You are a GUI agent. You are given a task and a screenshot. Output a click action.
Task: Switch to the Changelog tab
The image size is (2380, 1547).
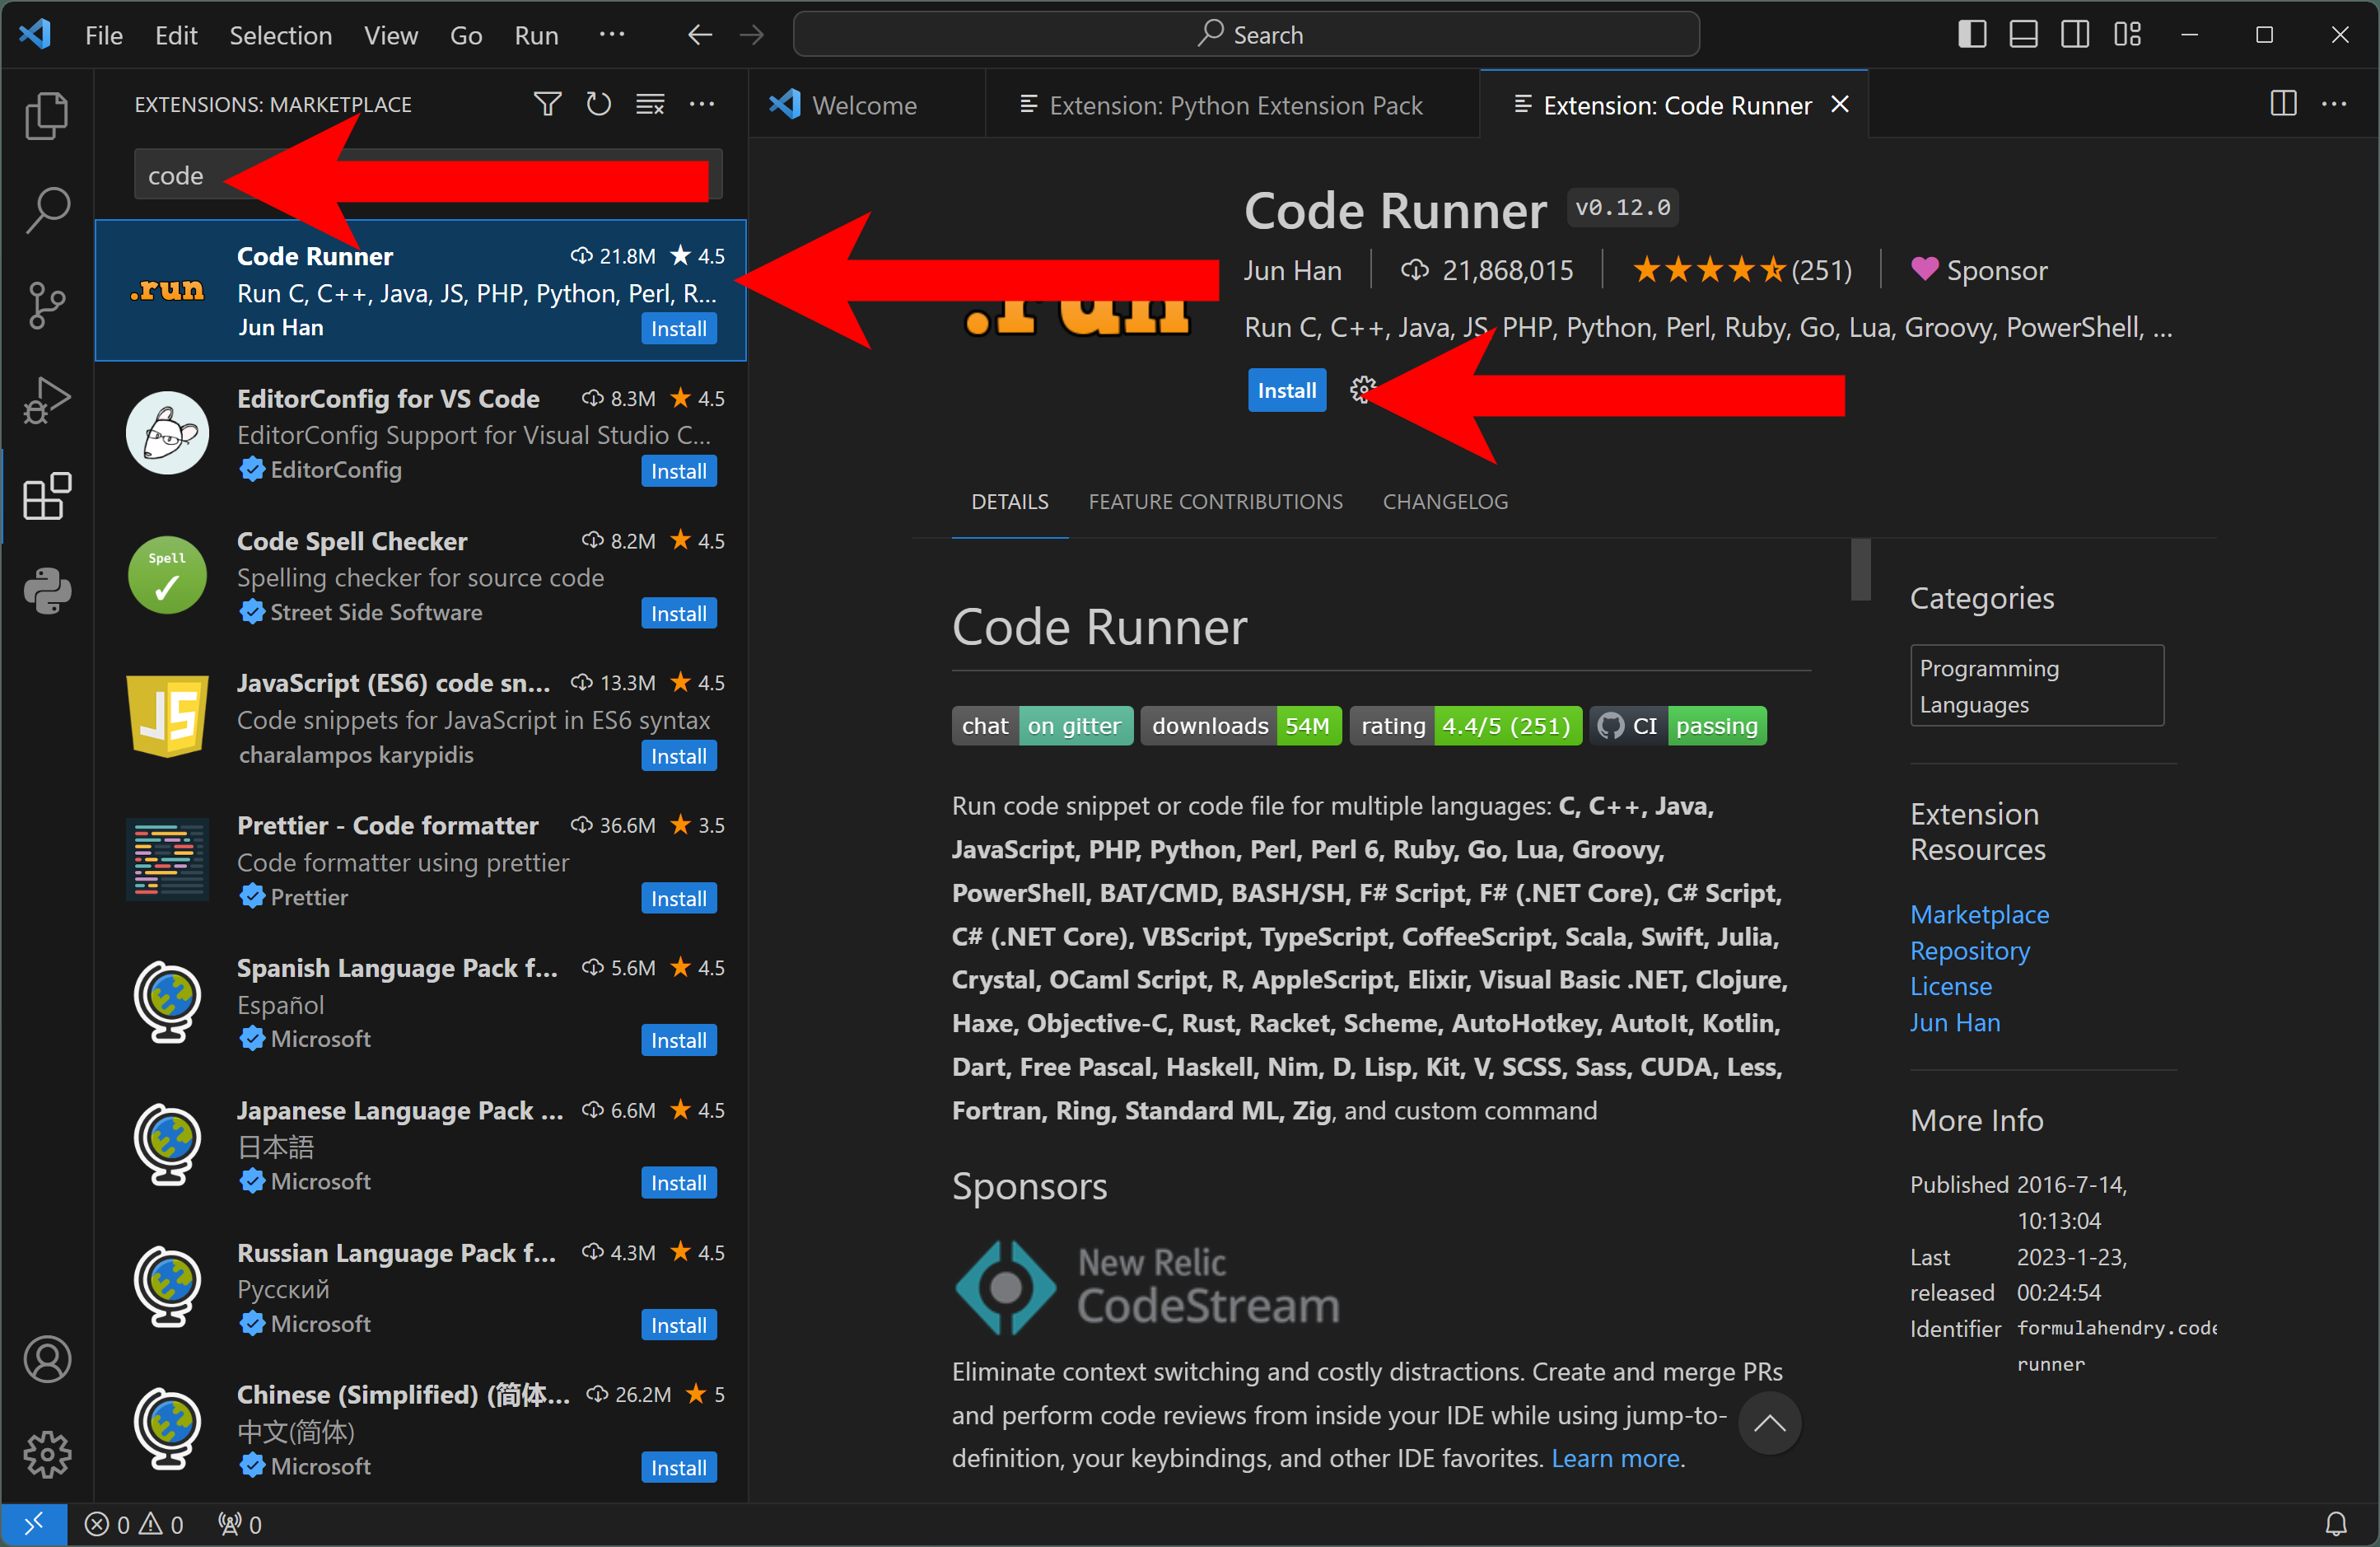[1445, 502]
